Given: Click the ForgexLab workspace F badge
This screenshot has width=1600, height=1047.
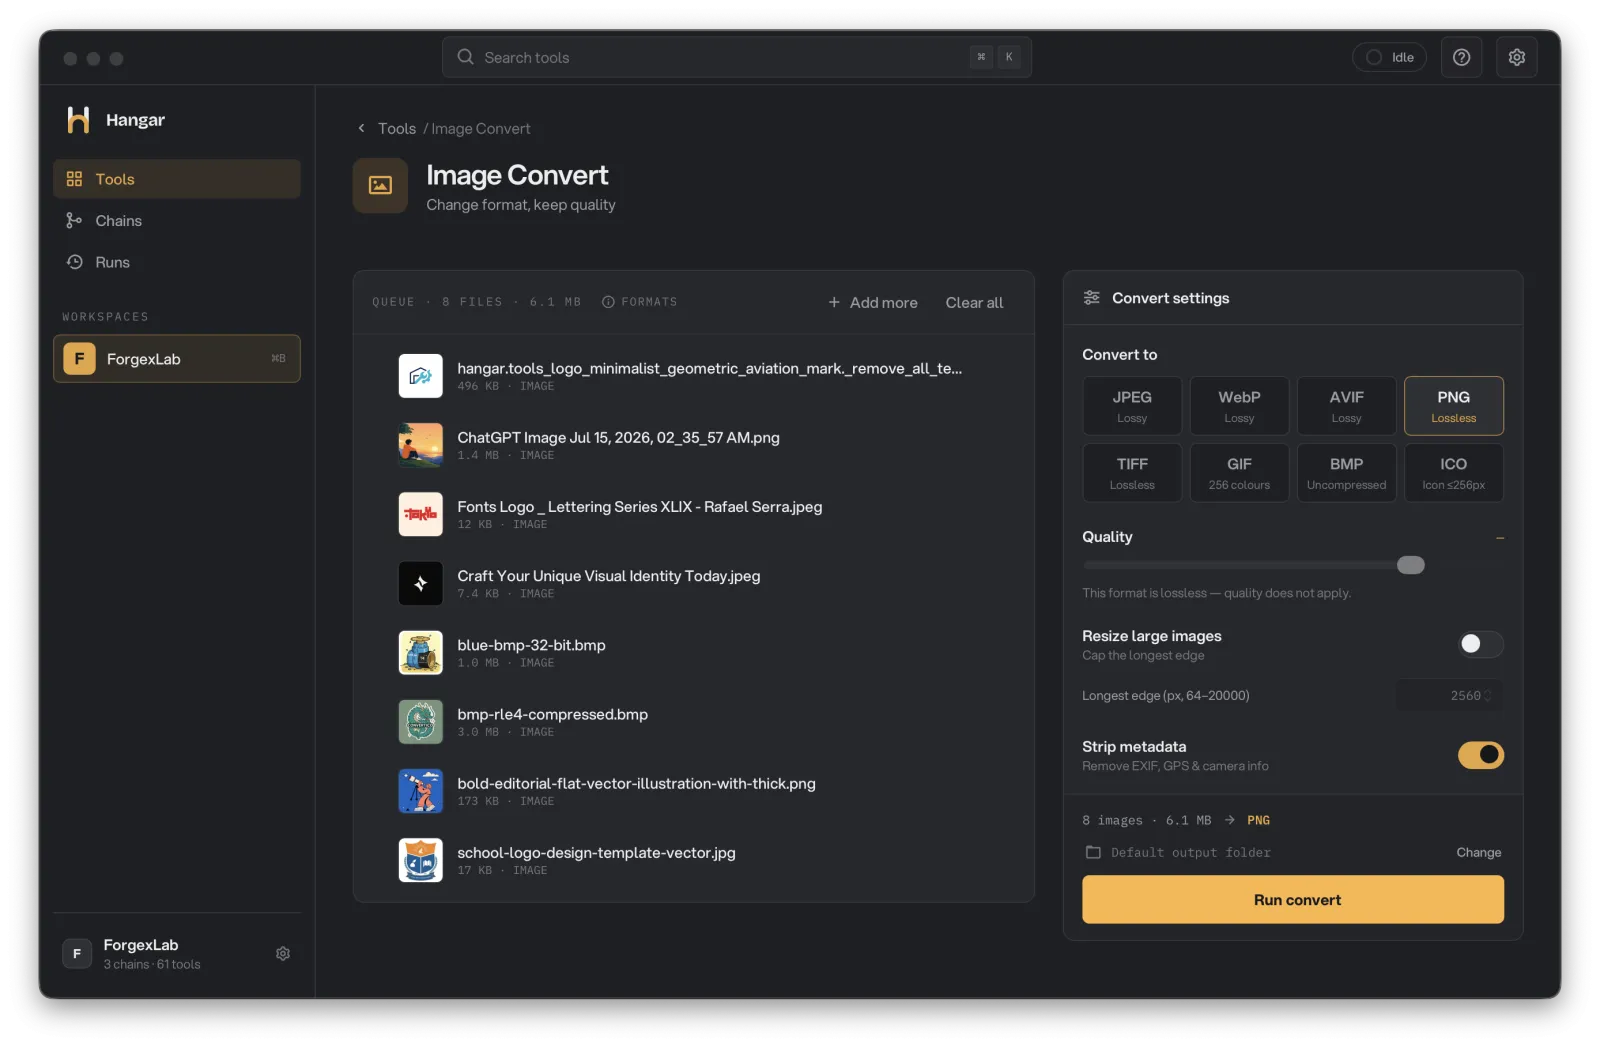Looking at the screenshot, I should [x=79, y=359].
